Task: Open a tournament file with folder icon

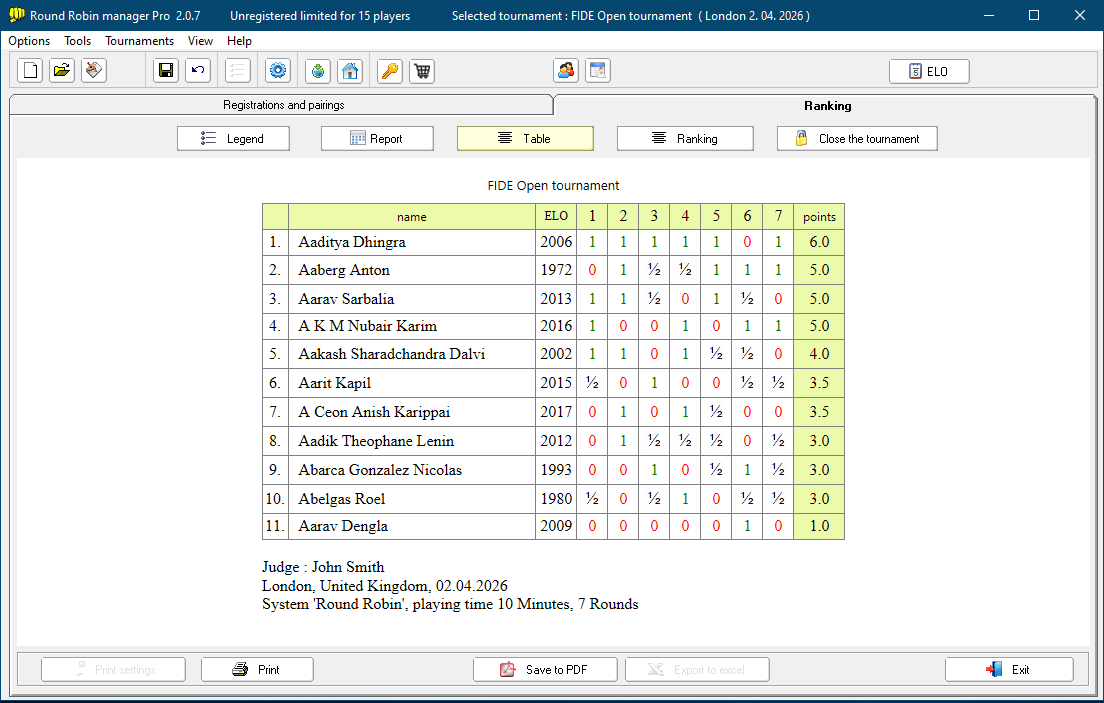Action: tap(62, 71)
